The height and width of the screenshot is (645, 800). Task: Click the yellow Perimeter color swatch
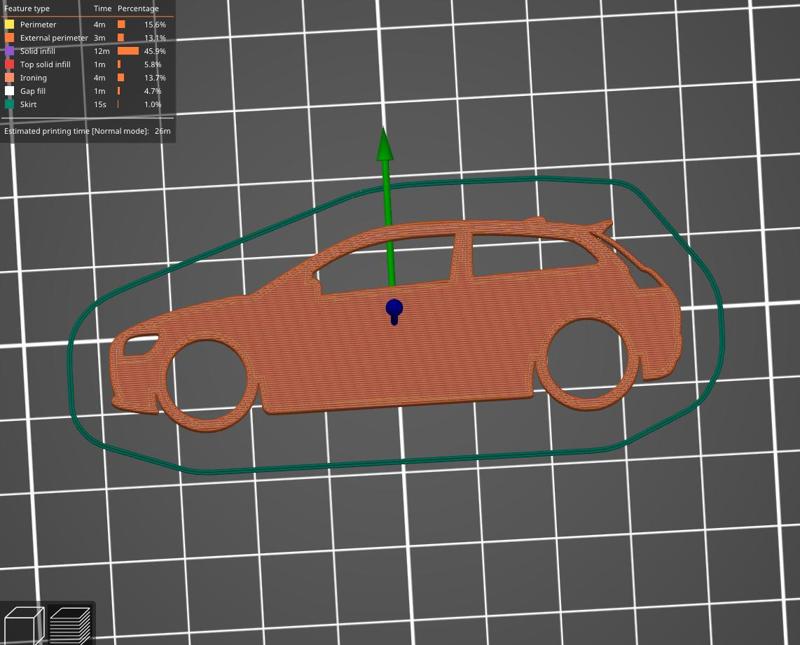coord(10,24)
